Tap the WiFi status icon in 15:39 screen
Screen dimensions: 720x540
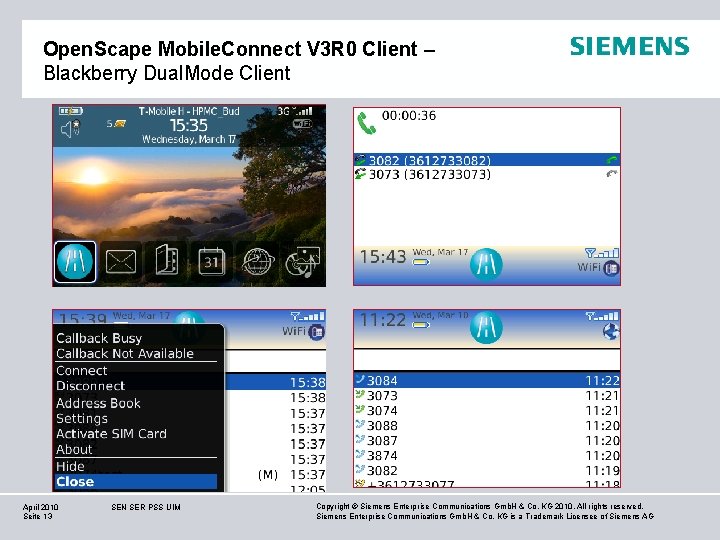tap(303, 331)
